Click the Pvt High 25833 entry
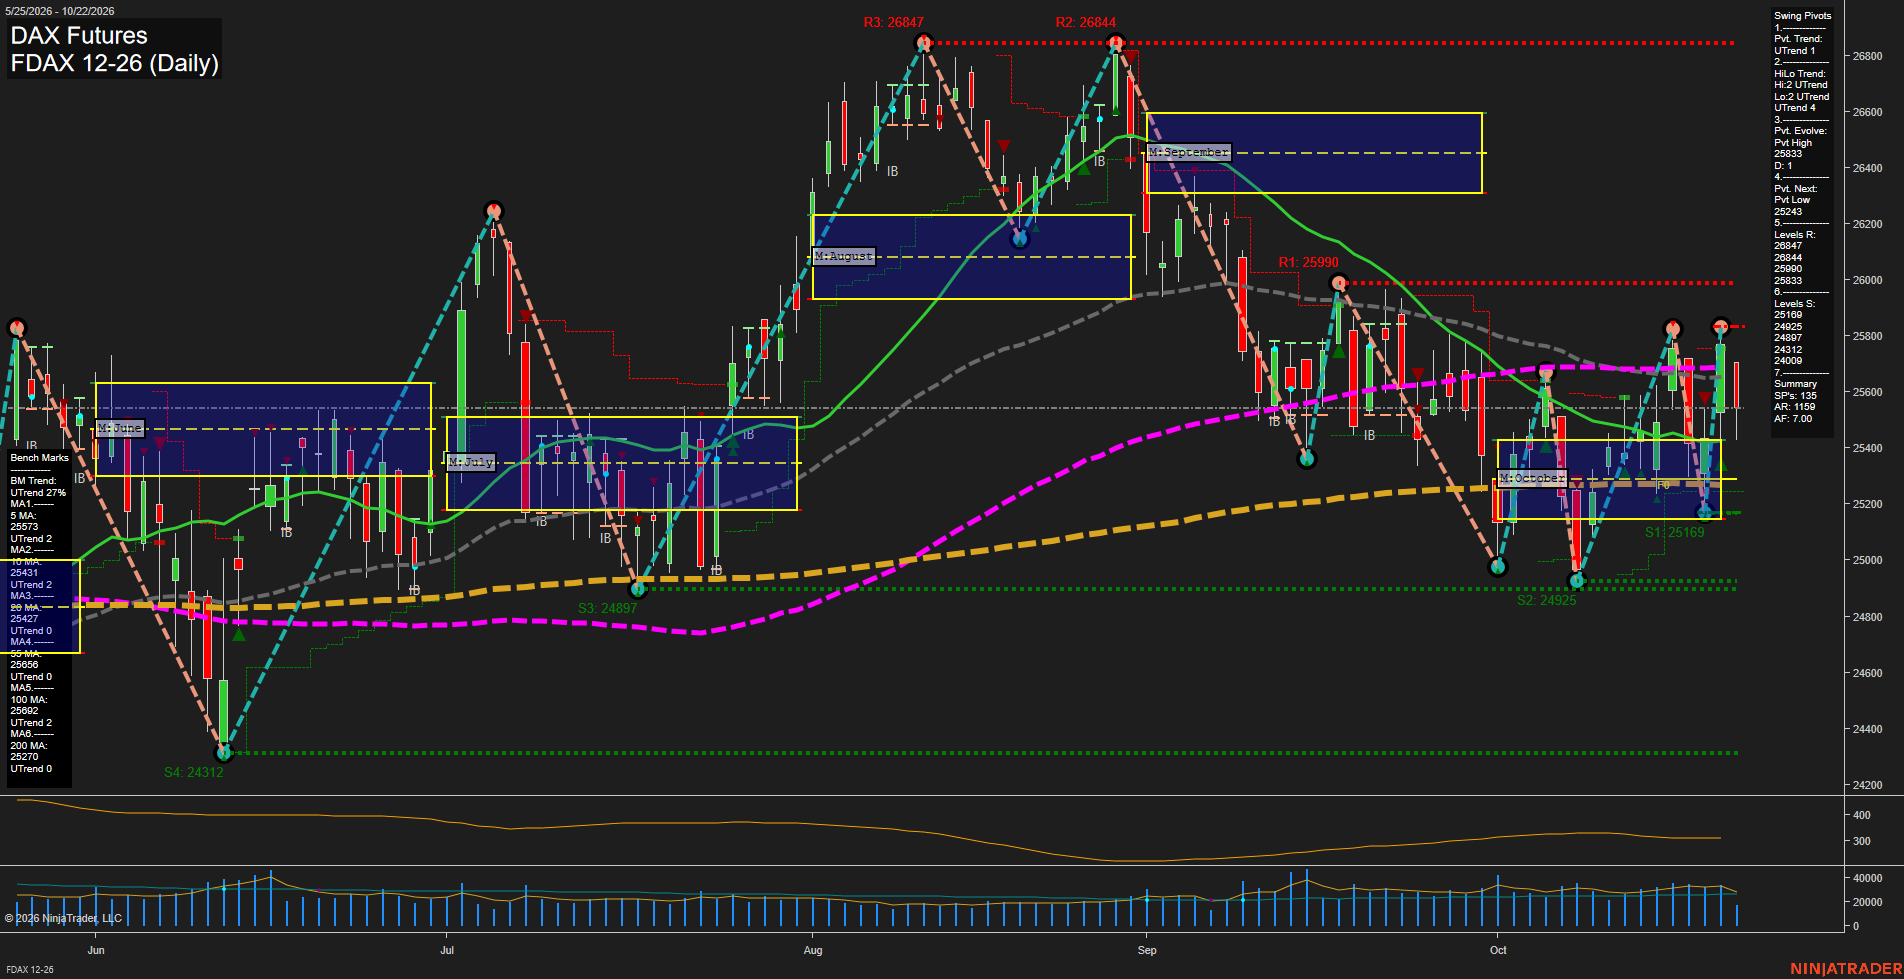The width and height of the screenshot is (1904, 979). coord(1791,148)
